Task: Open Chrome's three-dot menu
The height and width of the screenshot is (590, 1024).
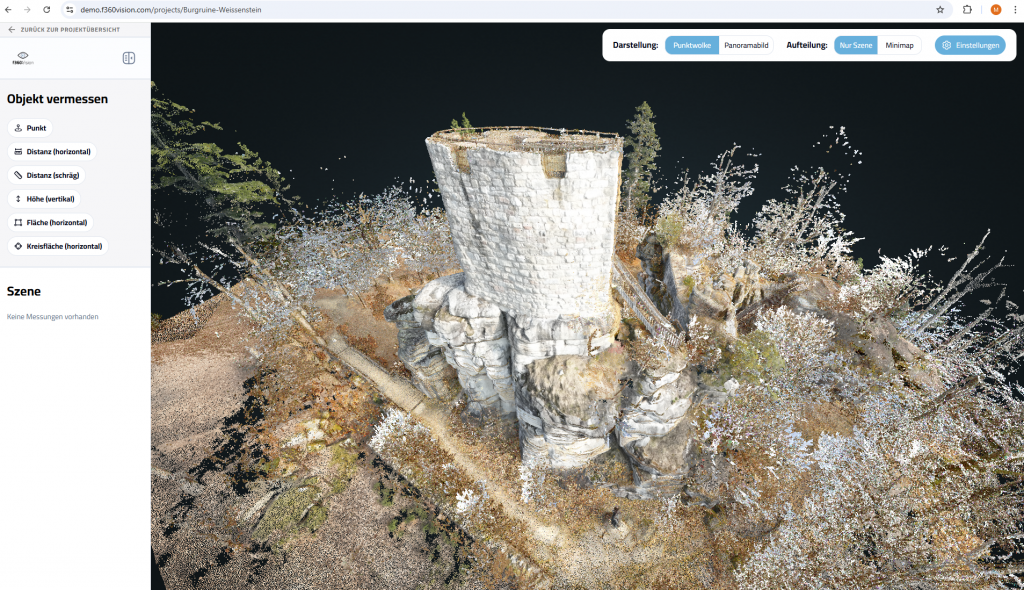Action: click(x=1013, y=9)
